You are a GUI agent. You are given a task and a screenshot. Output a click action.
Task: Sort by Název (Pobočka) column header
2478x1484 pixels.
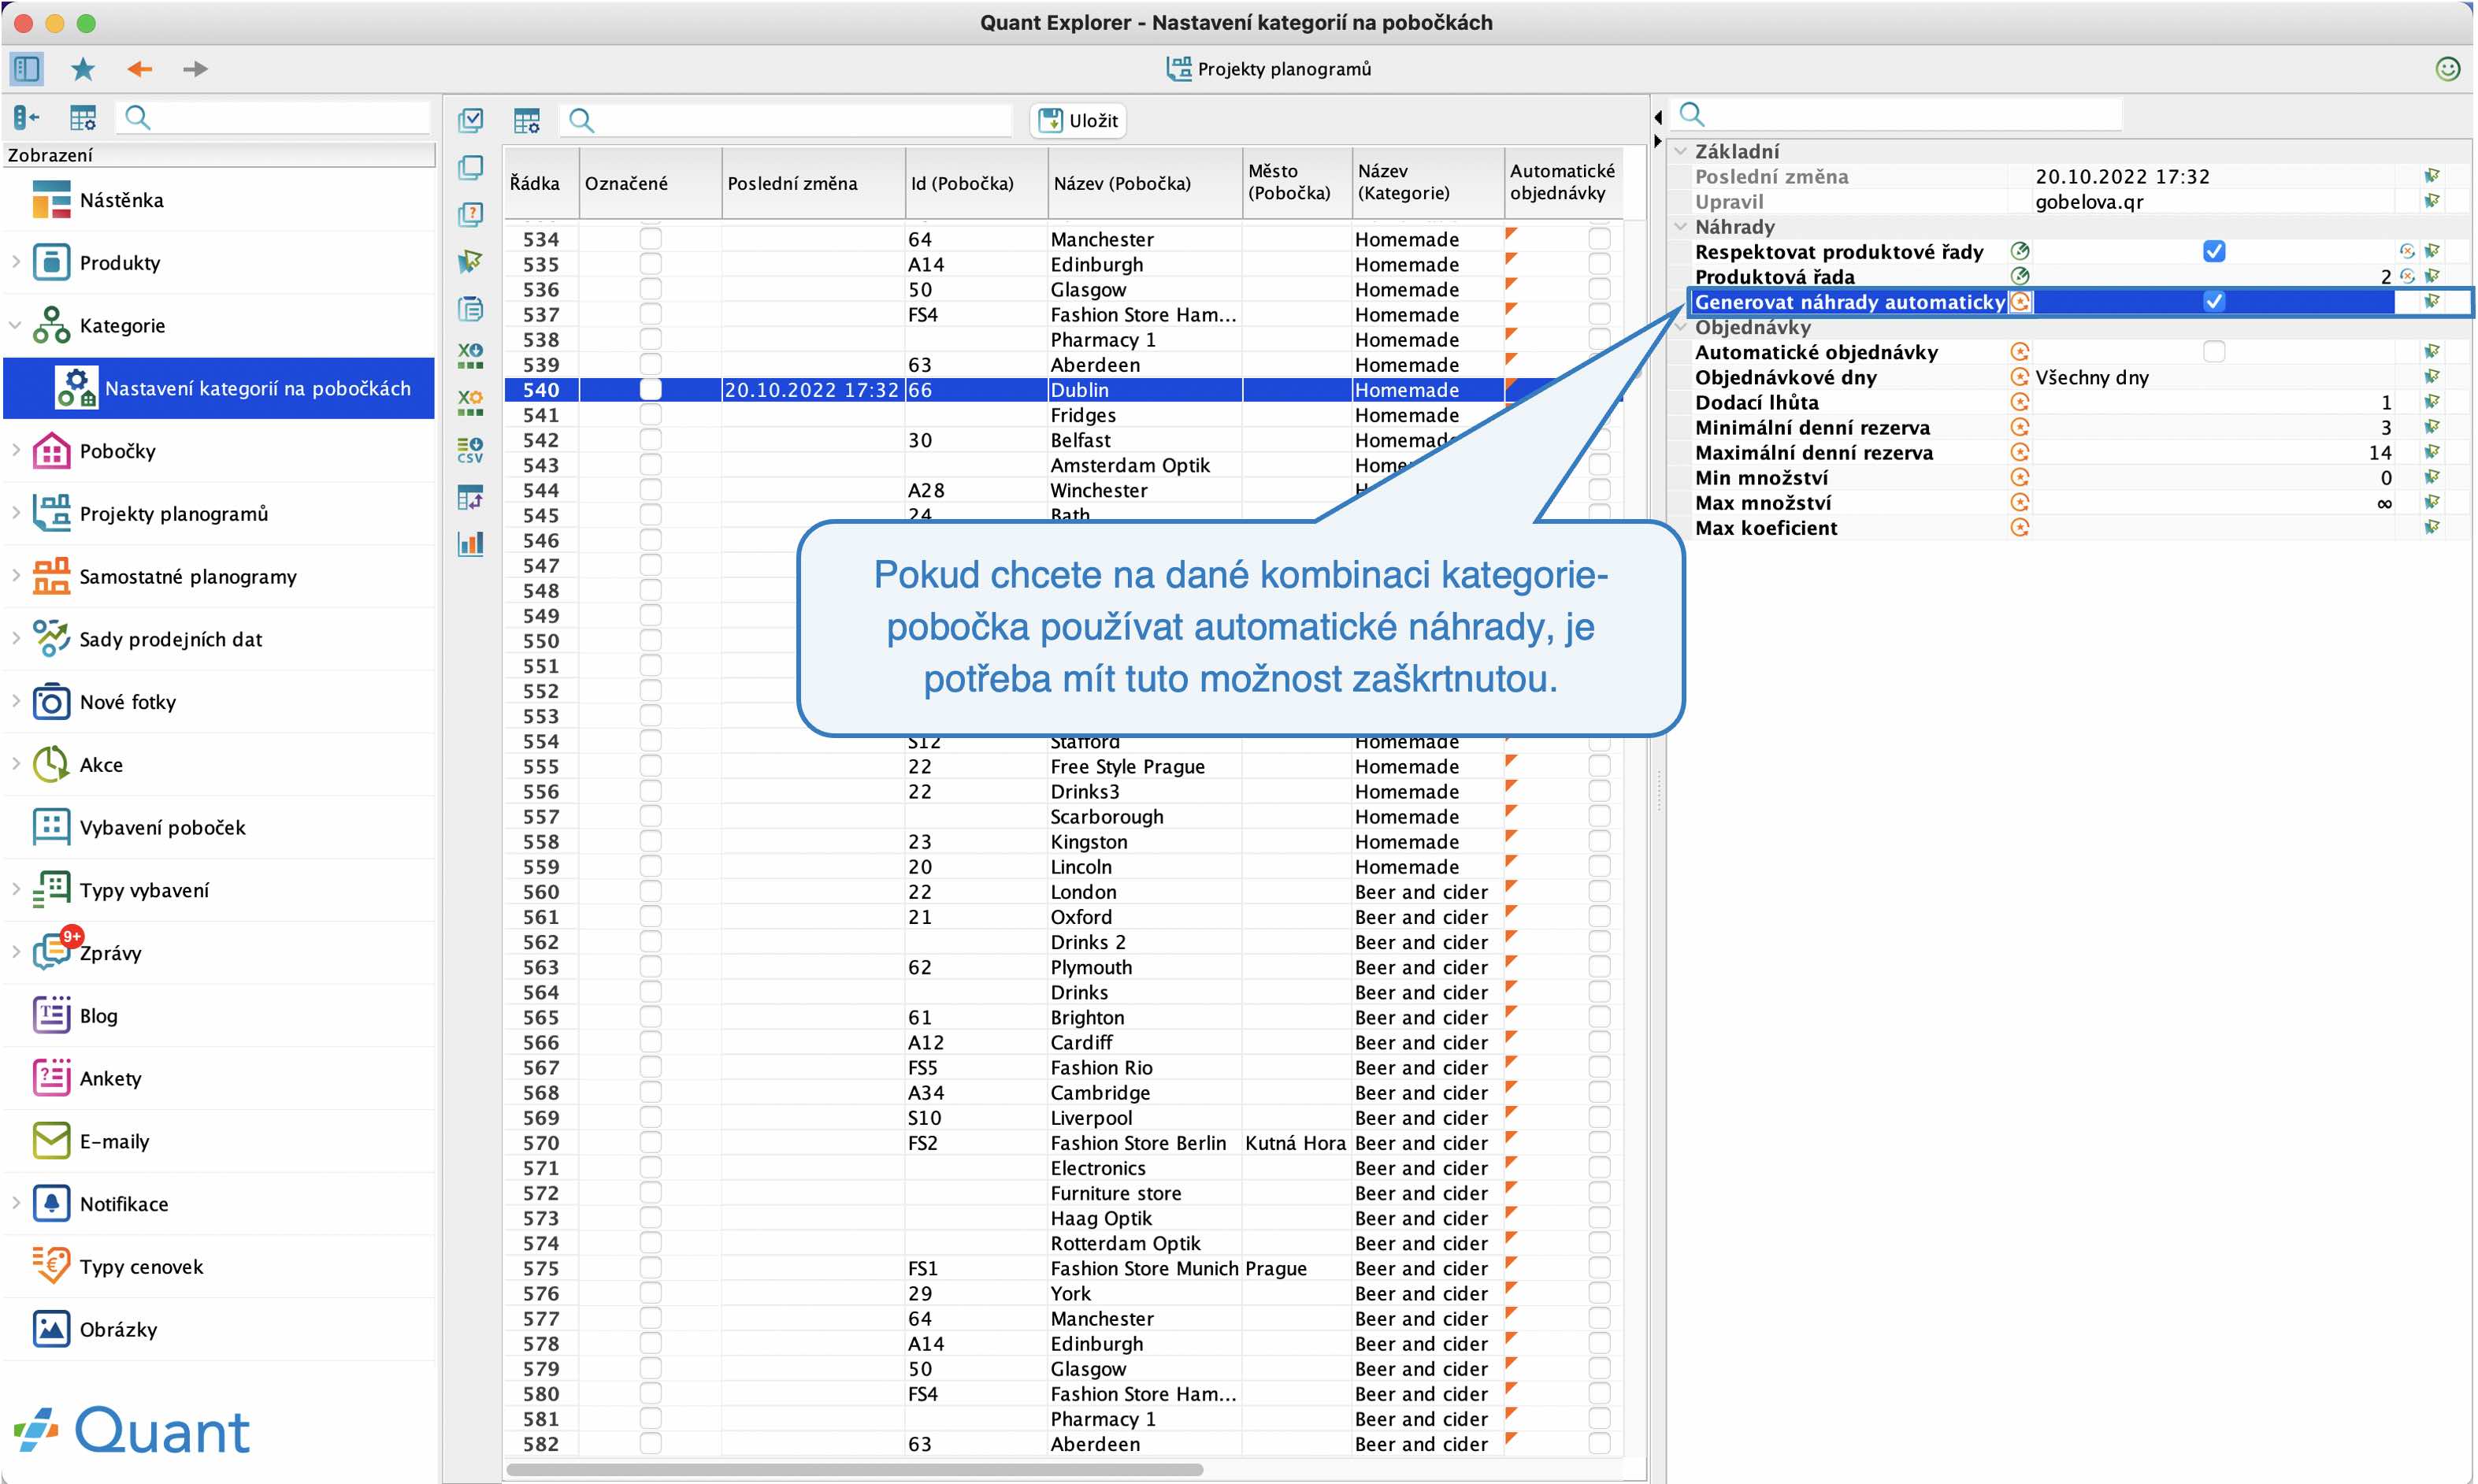pyautogui.click(x=1144, y=183)
